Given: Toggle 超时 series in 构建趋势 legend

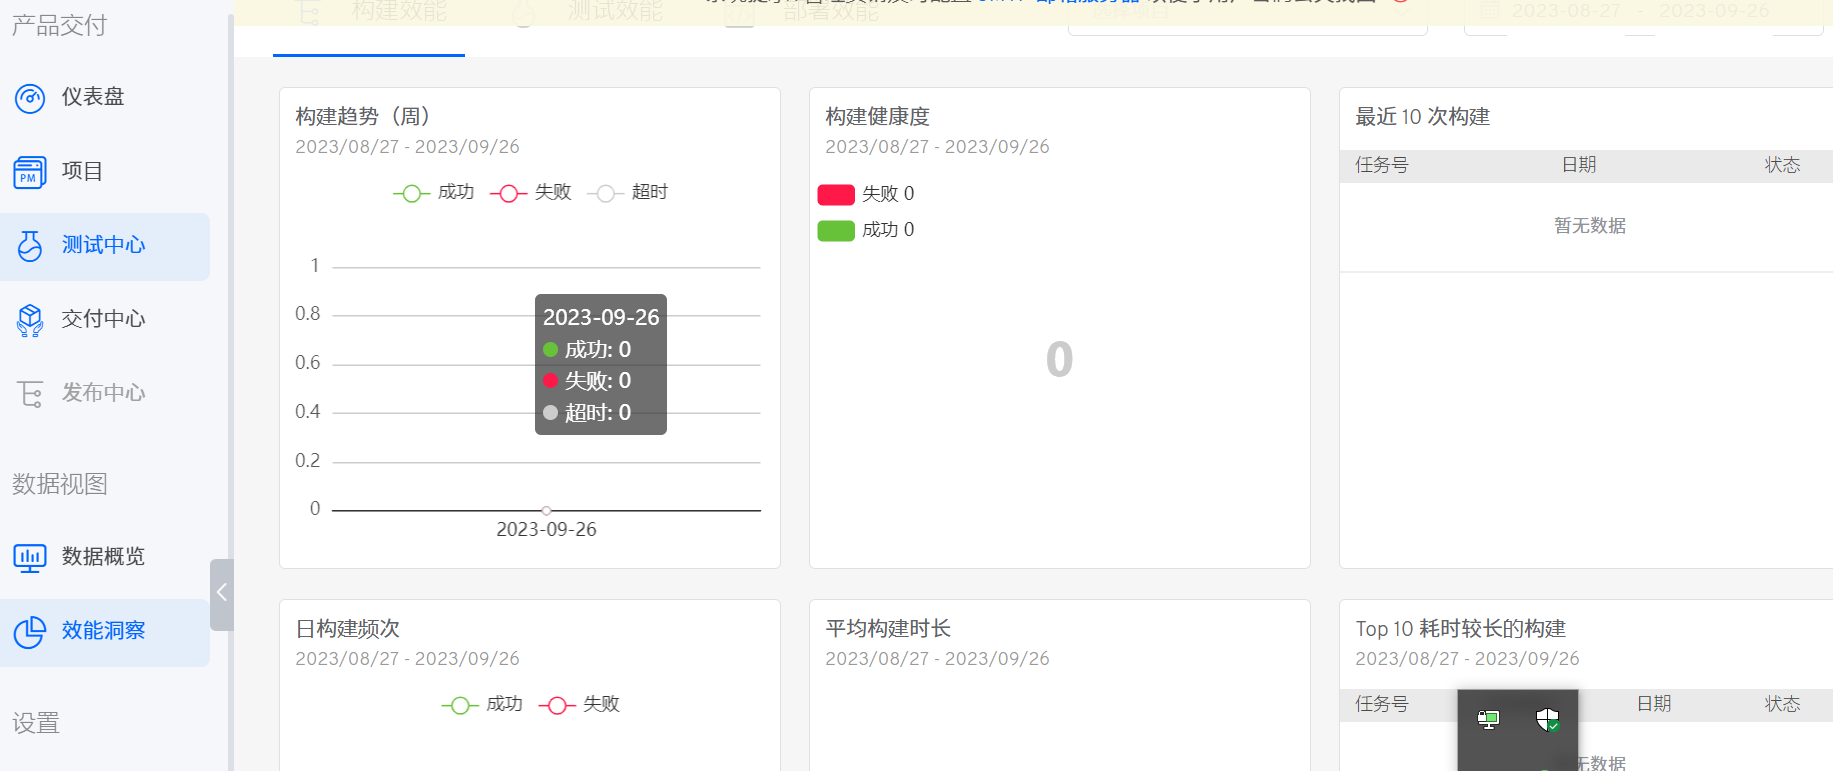Looking at the screenshot, I should pyautogui.click(x=627, y=192).
